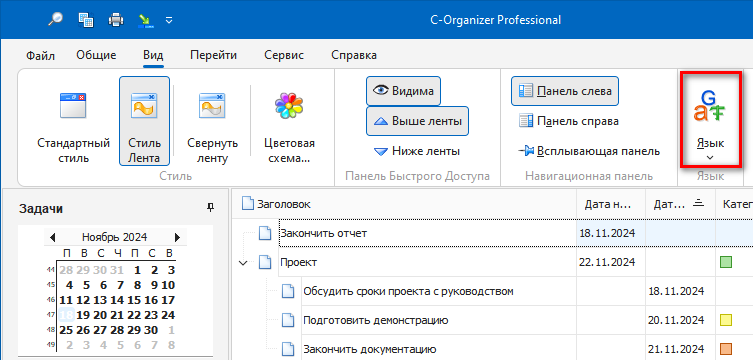Sort by the Заголовок column header
The image size is (753, 360).
403,204
